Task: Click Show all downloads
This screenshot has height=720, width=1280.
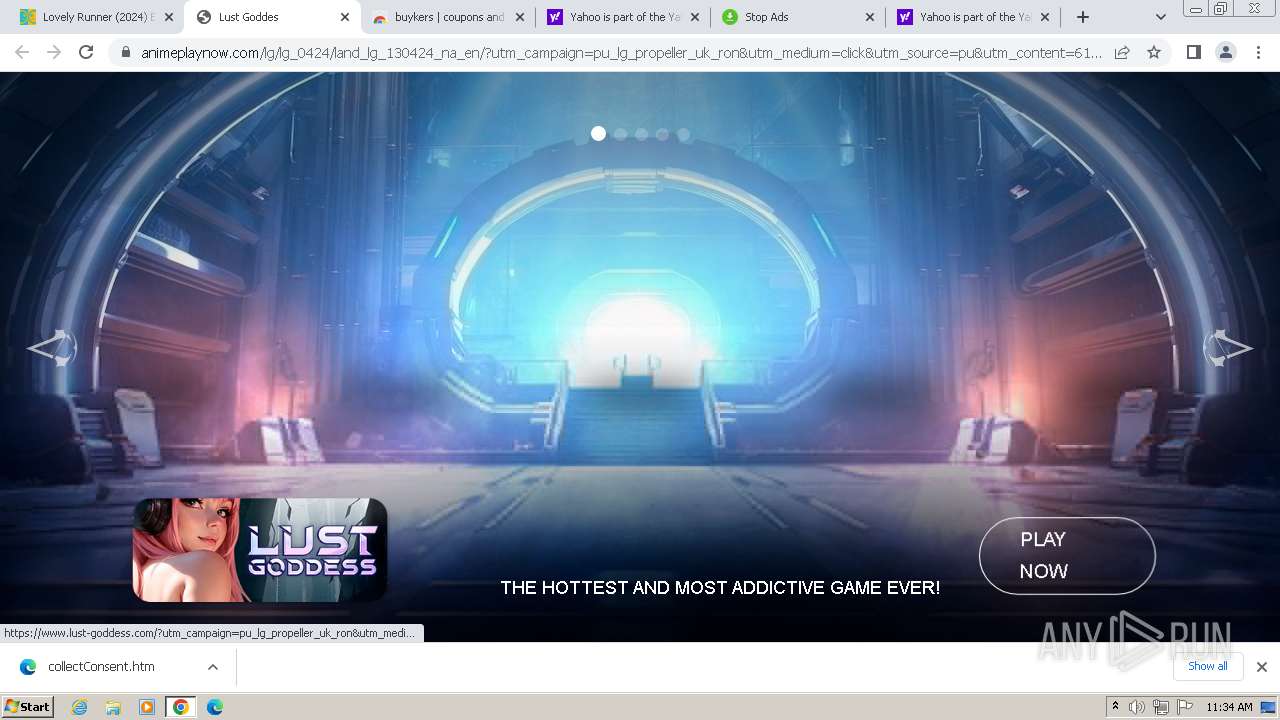Action: point(1208,666)
